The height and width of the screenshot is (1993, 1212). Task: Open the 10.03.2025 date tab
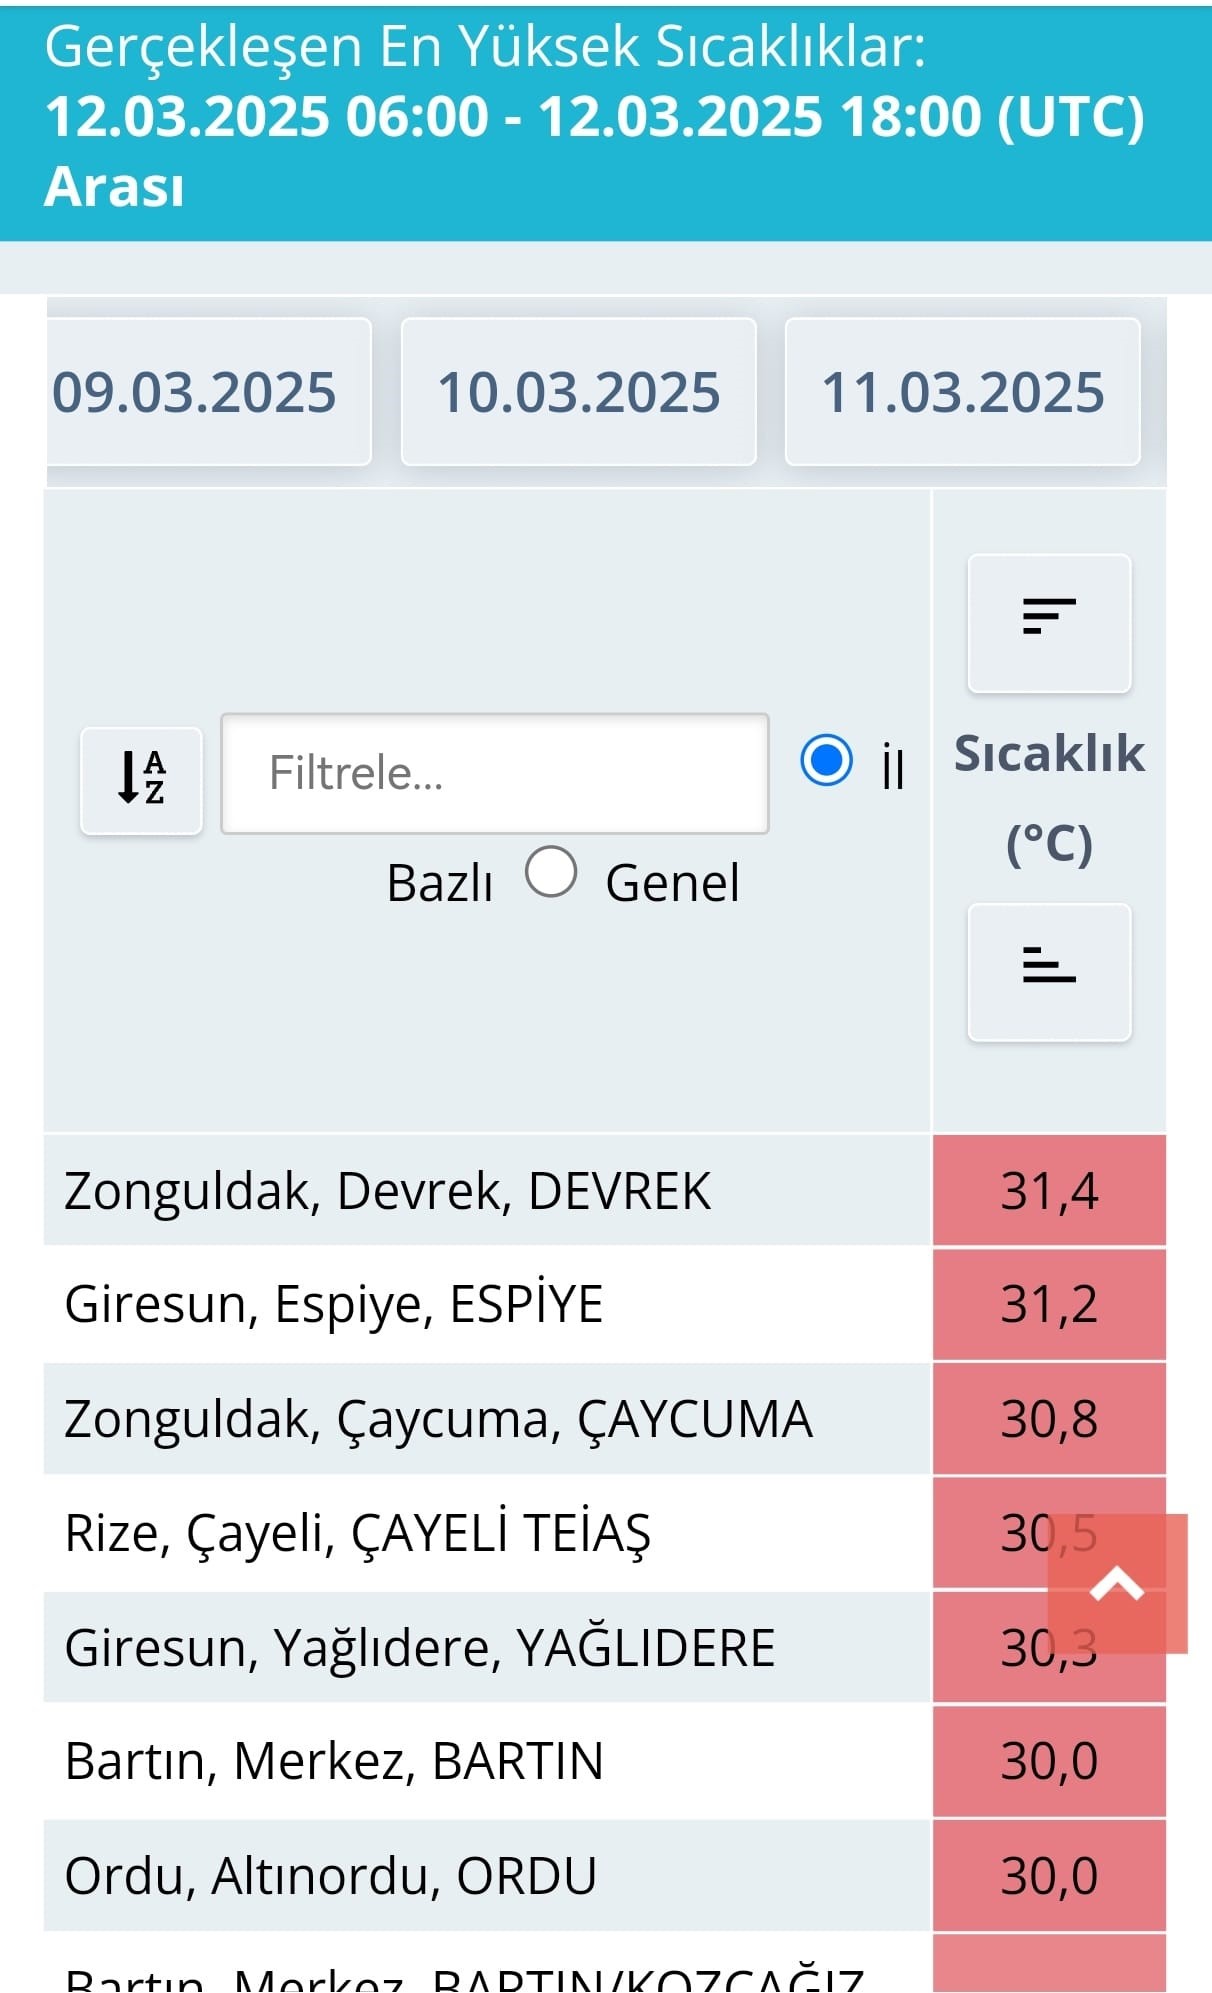coord(580,392)
